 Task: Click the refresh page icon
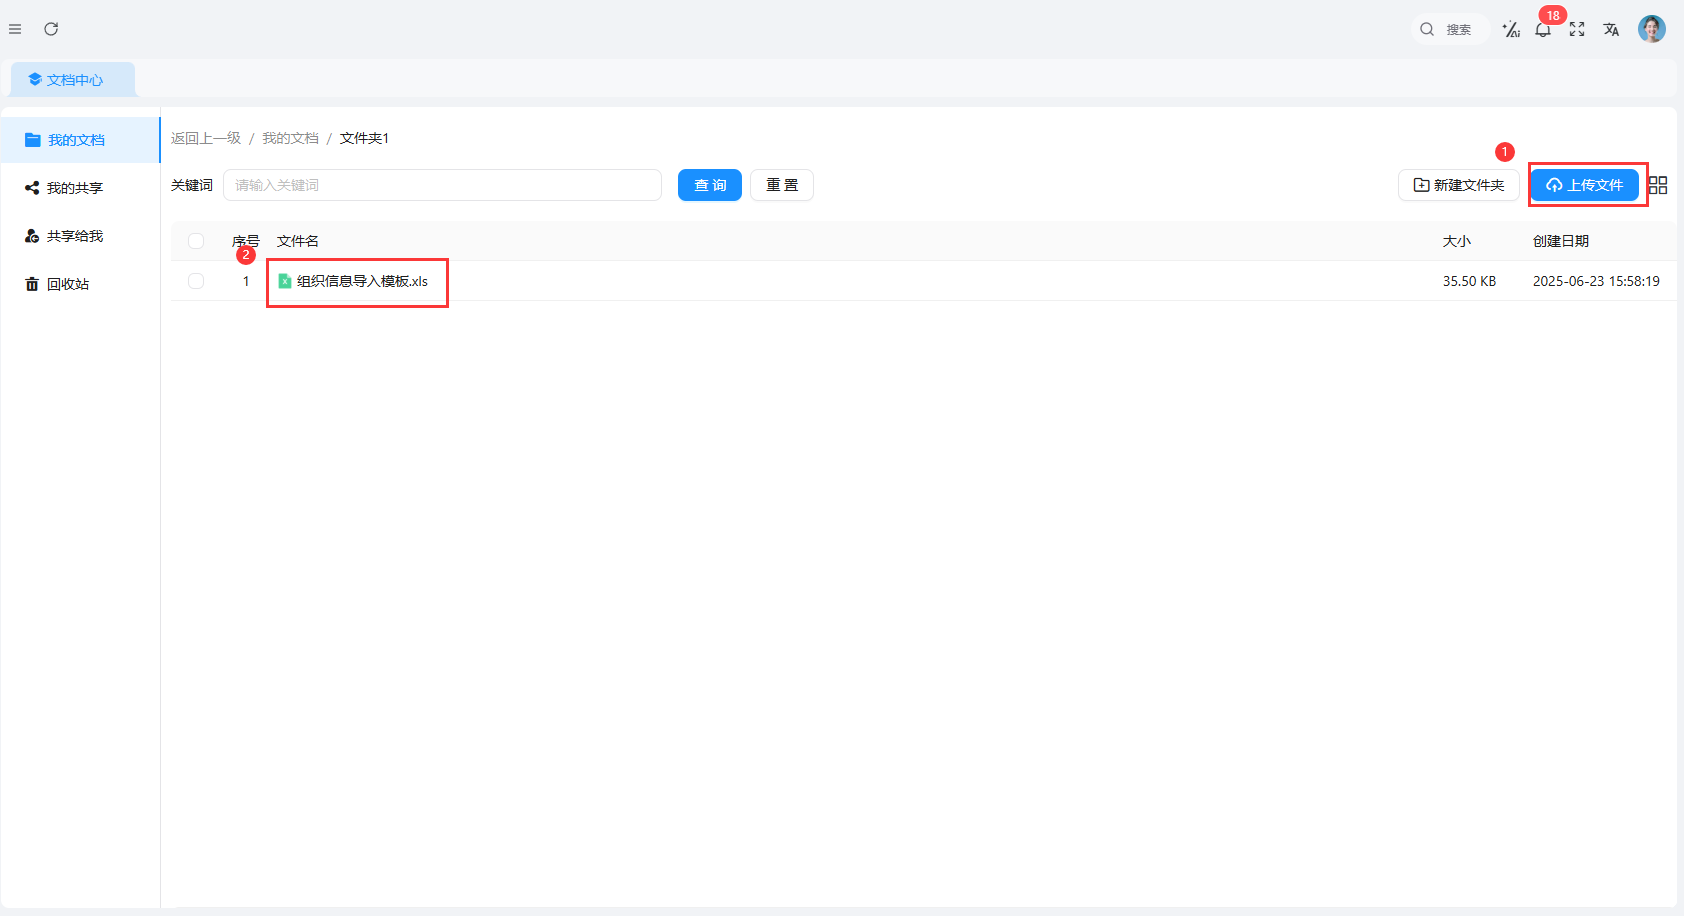pos(51,29)
